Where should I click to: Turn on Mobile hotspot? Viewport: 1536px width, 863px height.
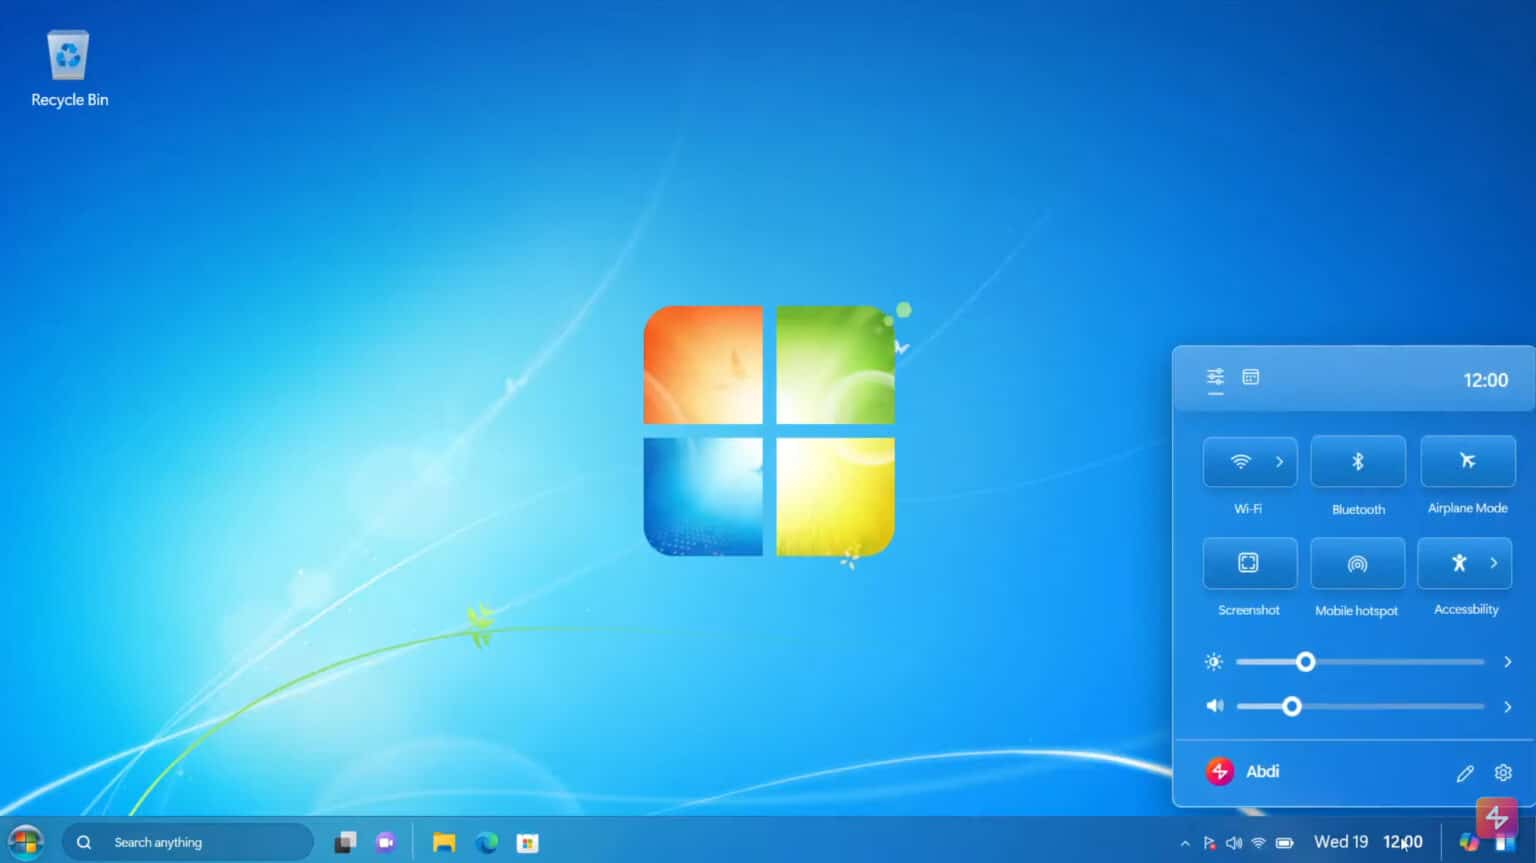[x=1357, y=563]
